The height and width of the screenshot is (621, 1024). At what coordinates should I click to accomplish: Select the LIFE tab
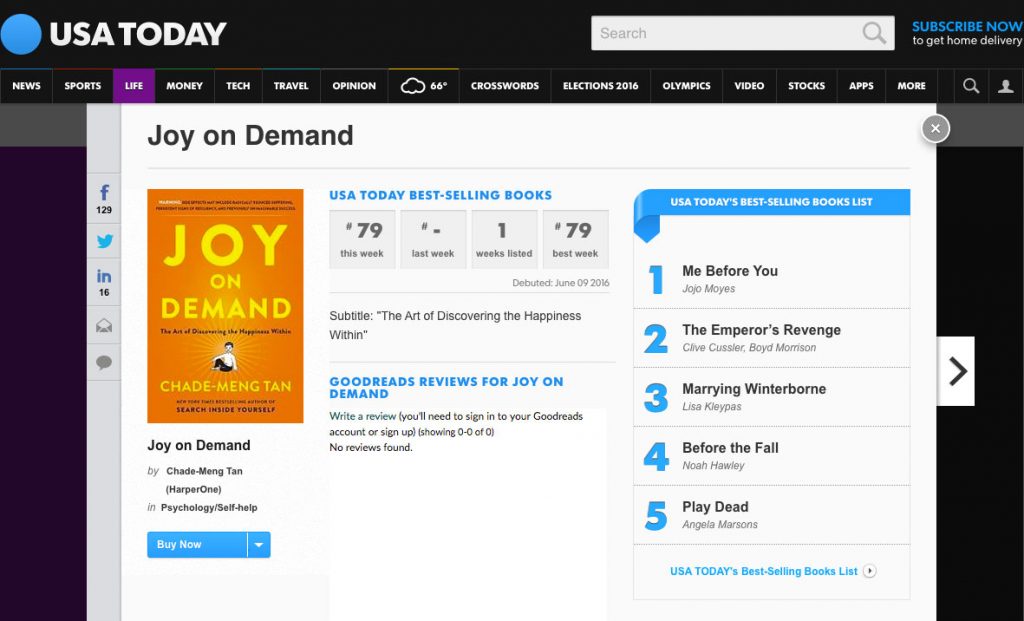tap(134, 86)
